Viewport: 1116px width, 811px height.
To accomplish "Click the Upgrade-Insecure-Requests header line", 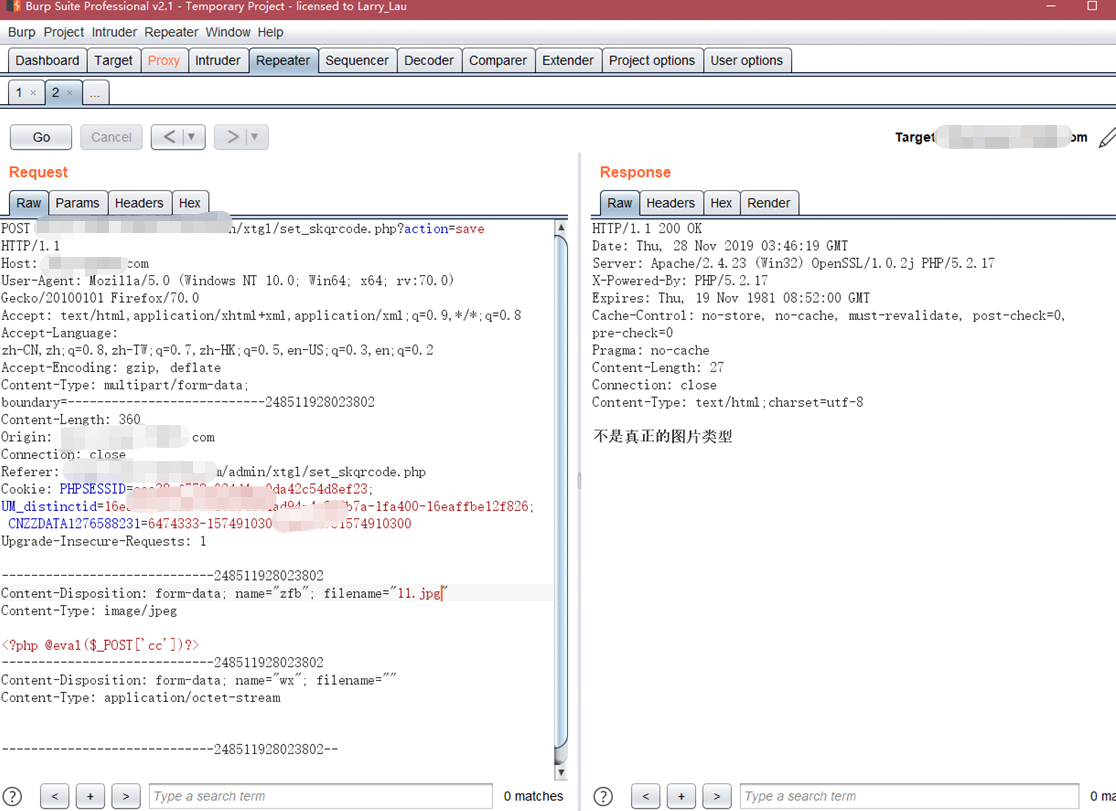I will pos(104,541).
